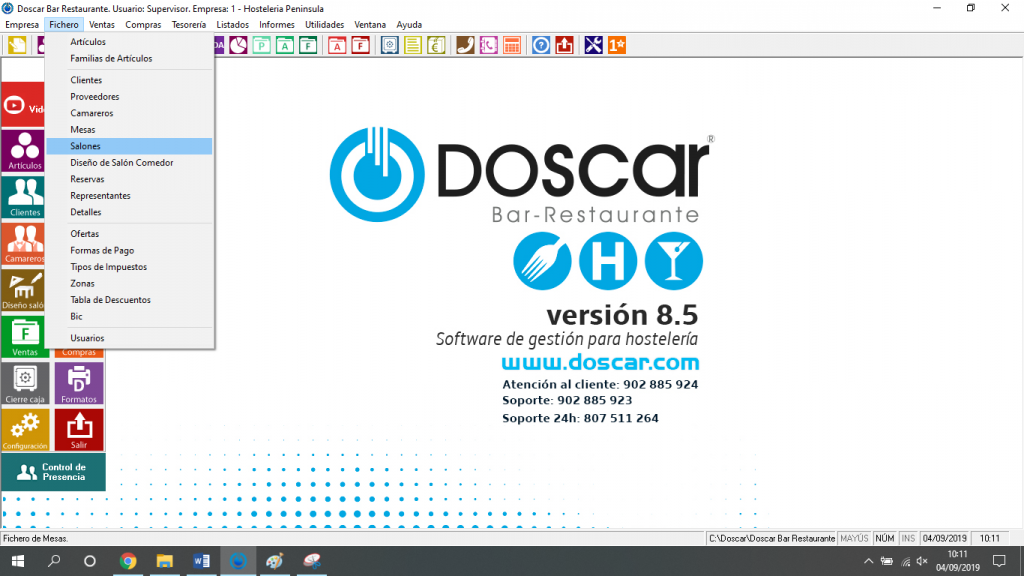Open the Control de Presencia button
Screen dimensions: 1024x576
(53, 472)
